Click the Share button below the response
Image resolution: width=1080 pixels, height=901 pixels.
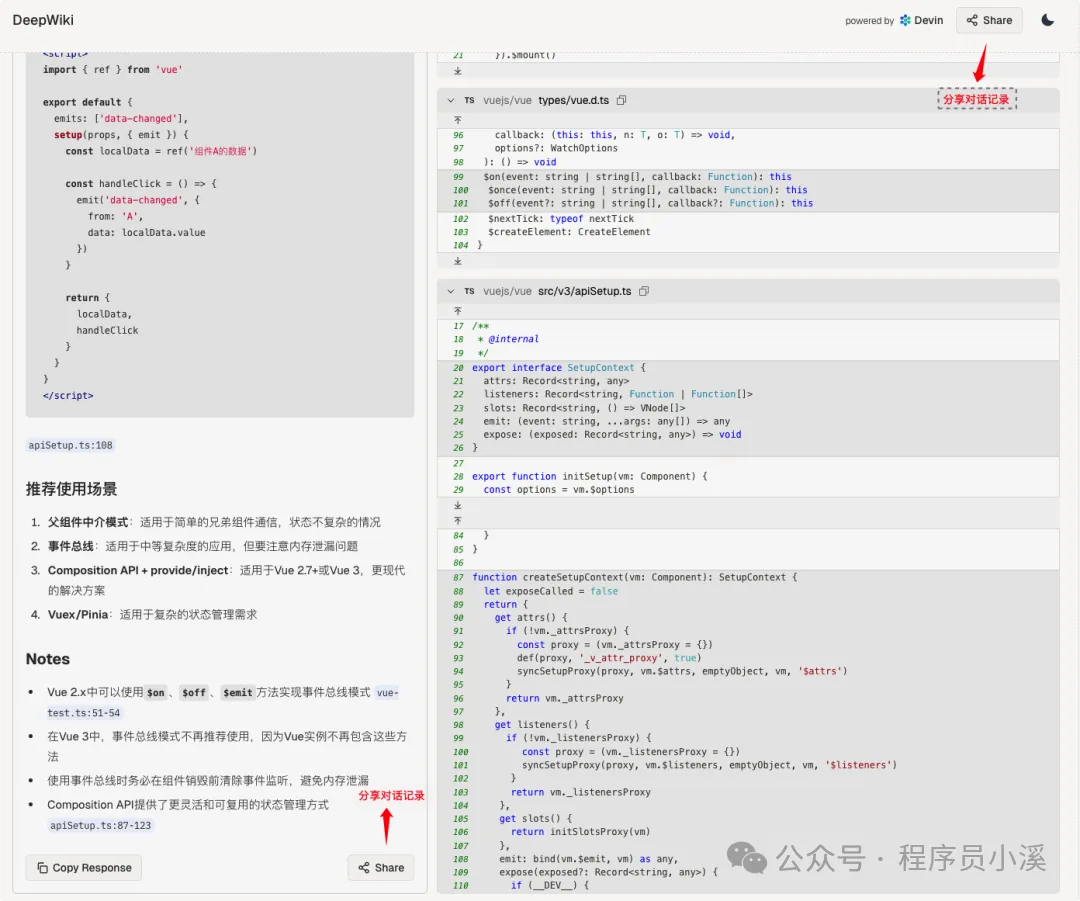[381, 868]
